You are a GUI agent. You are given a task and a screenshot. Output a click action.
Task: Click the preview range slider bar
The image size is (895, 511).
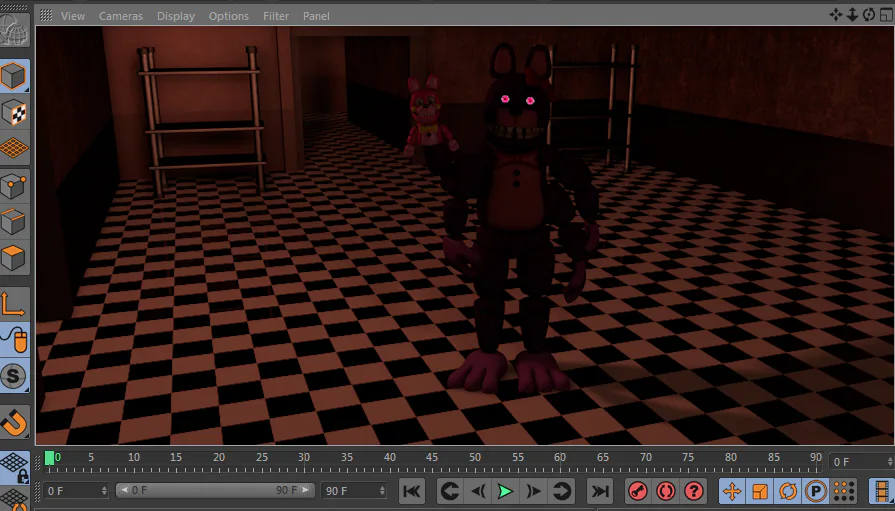[215, 490]
